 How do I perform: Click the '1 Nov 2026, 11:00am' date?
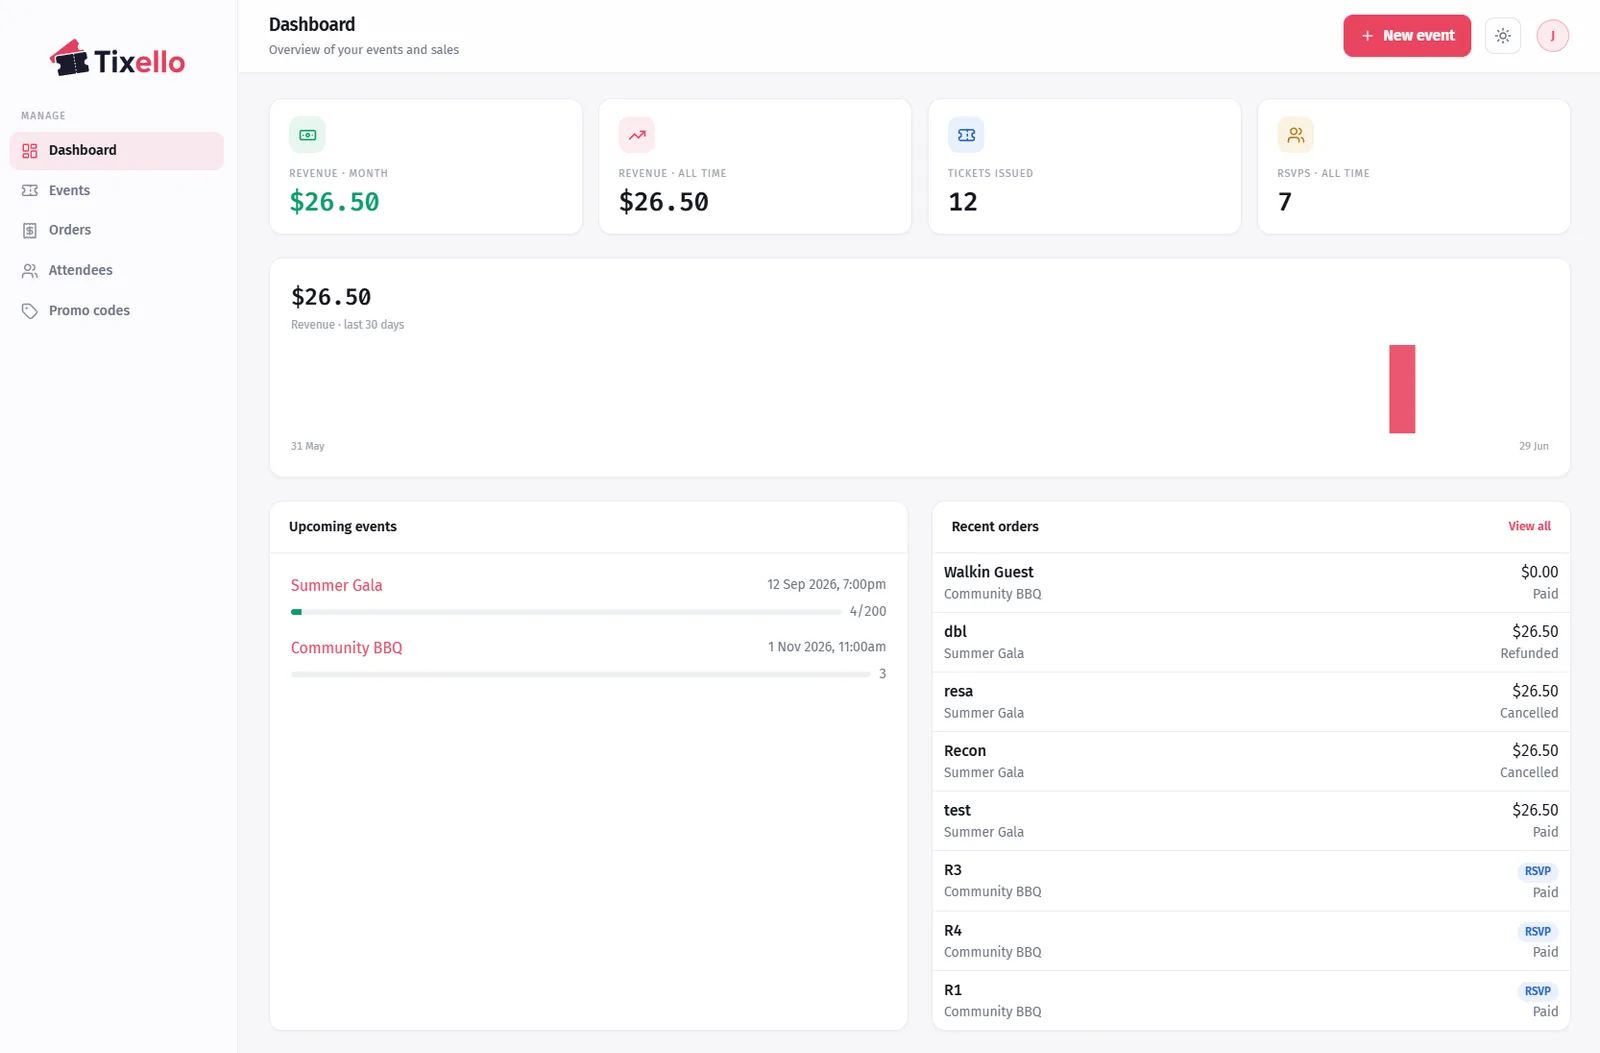coord(827,647)
